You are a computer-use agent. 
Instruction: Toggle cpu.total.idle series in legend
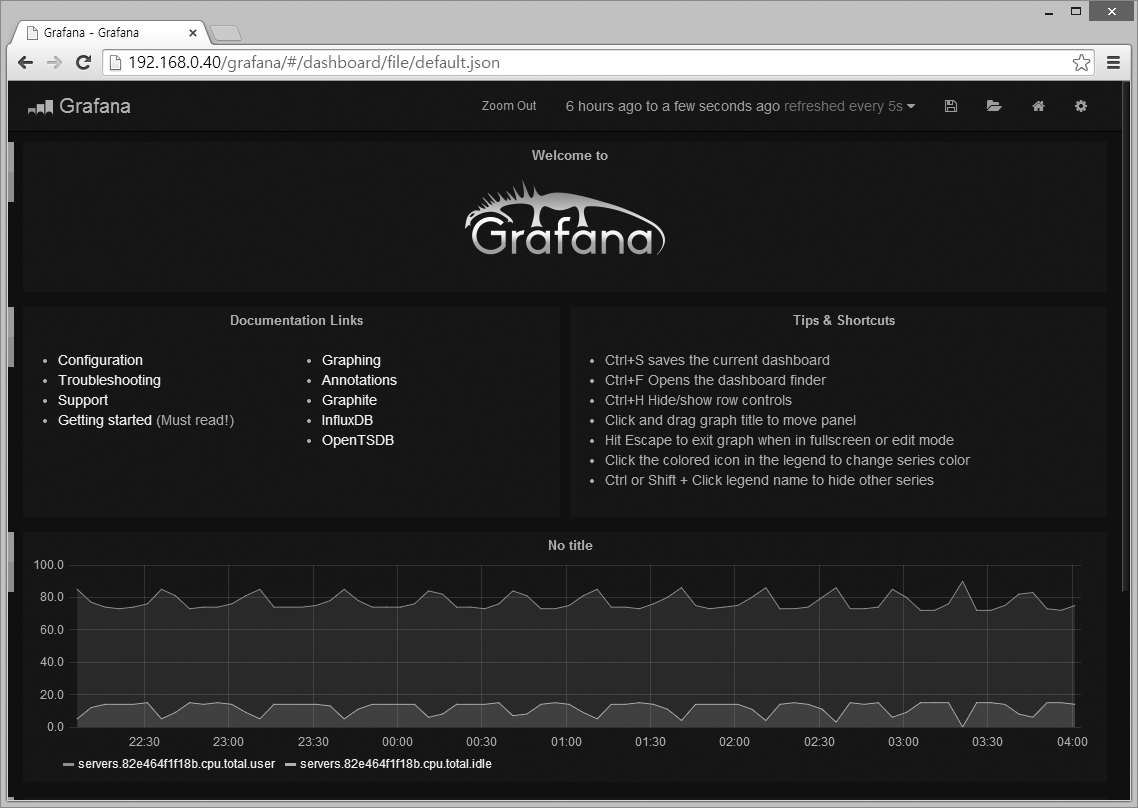click(x=395, y=764)
